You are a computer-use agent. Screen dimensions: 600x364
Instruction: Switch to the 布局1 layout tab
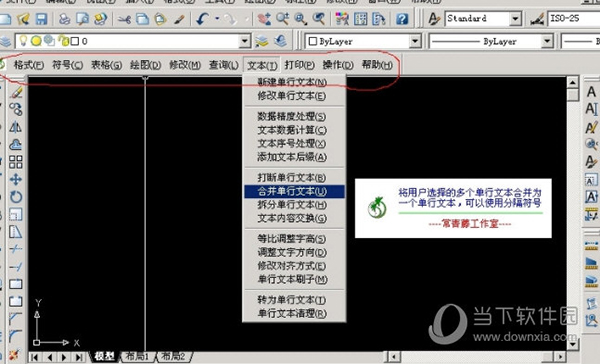coord(137,356)
